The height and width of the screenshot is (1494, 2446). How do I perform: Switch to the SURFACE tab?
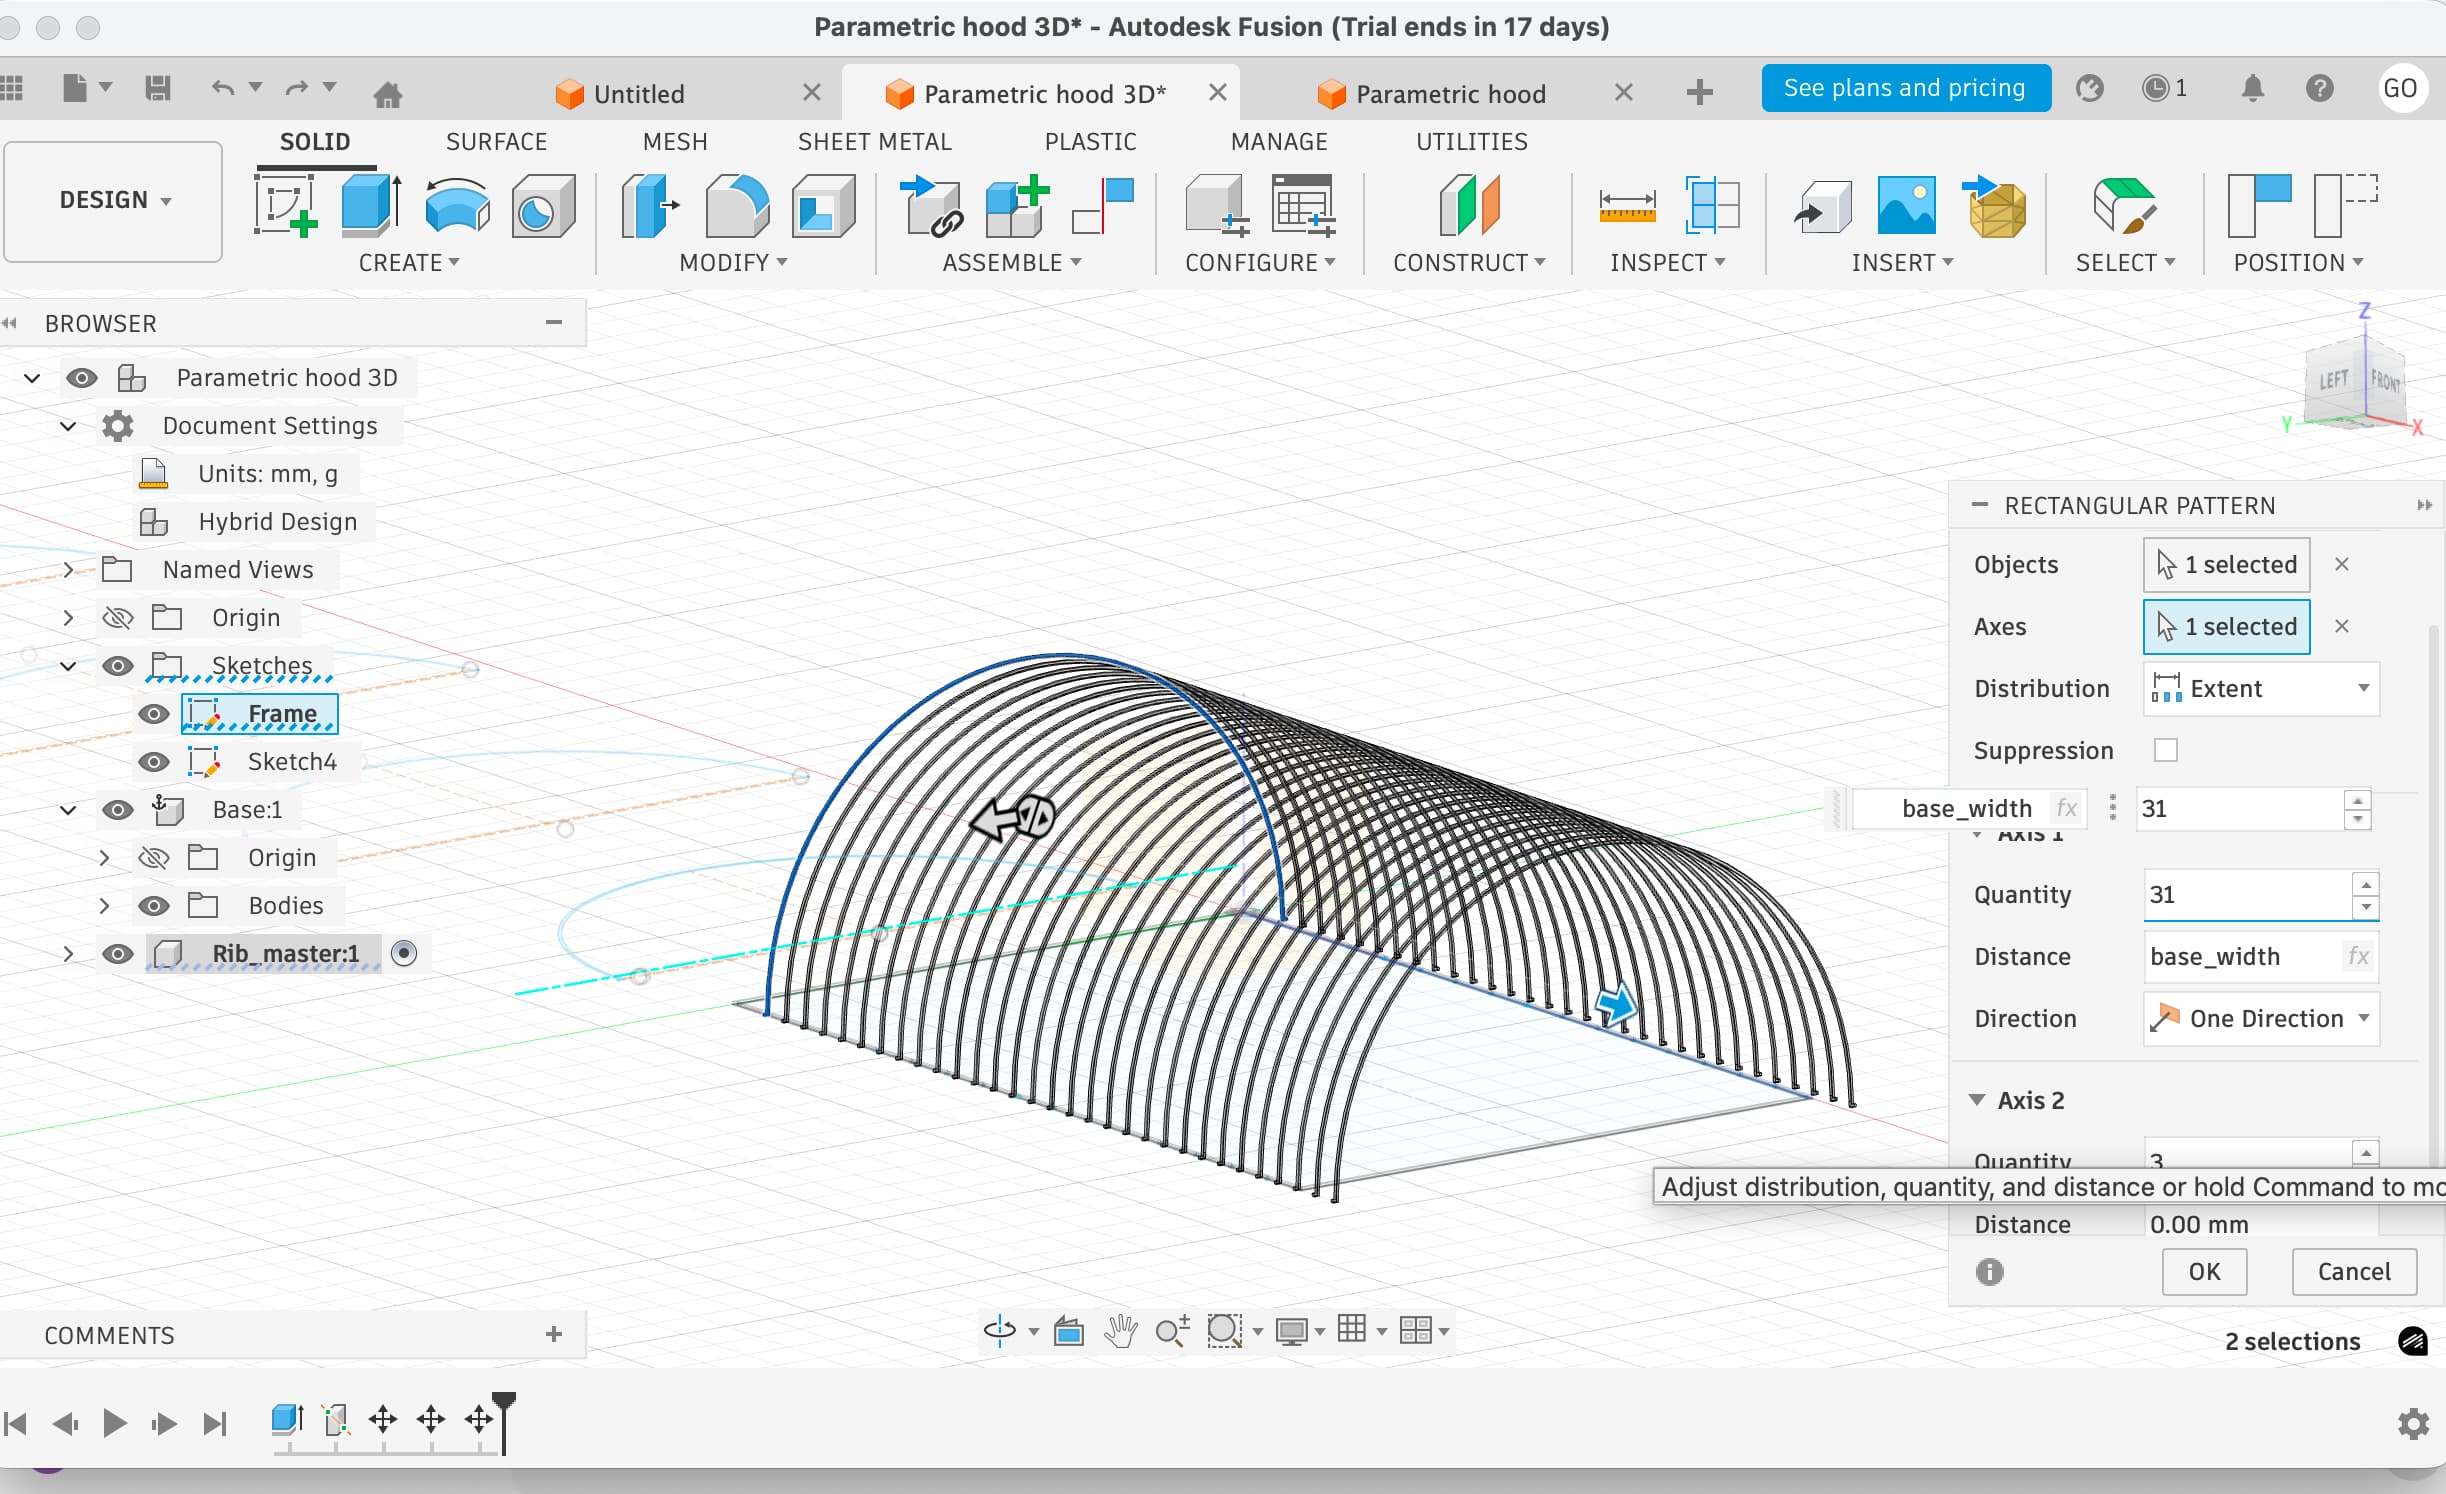(x=496, y=142)
